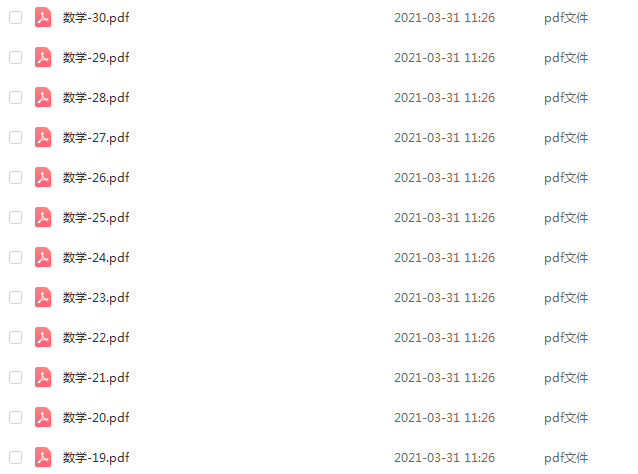Viewport: 638px width, 474px height.
Task: Open the file name 数学-25.pdf
Action: (x=96, y=218)
